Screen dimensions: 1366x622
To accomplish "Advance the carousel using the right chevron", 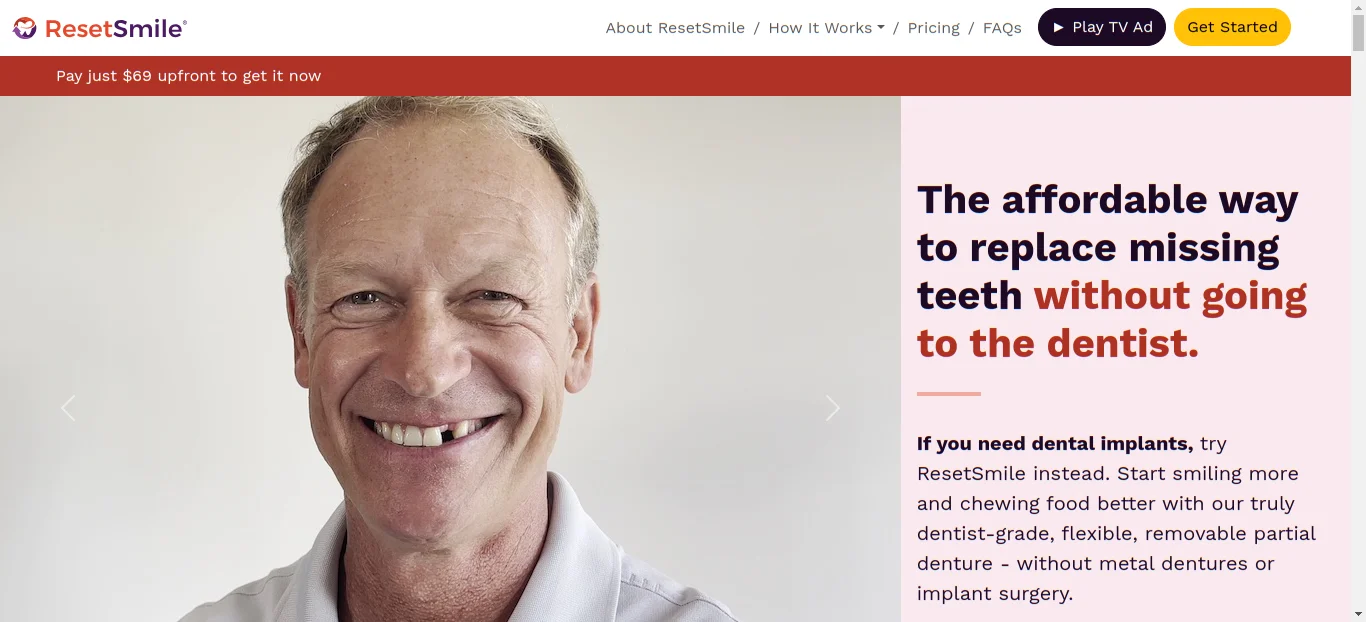I will point(833,408).
